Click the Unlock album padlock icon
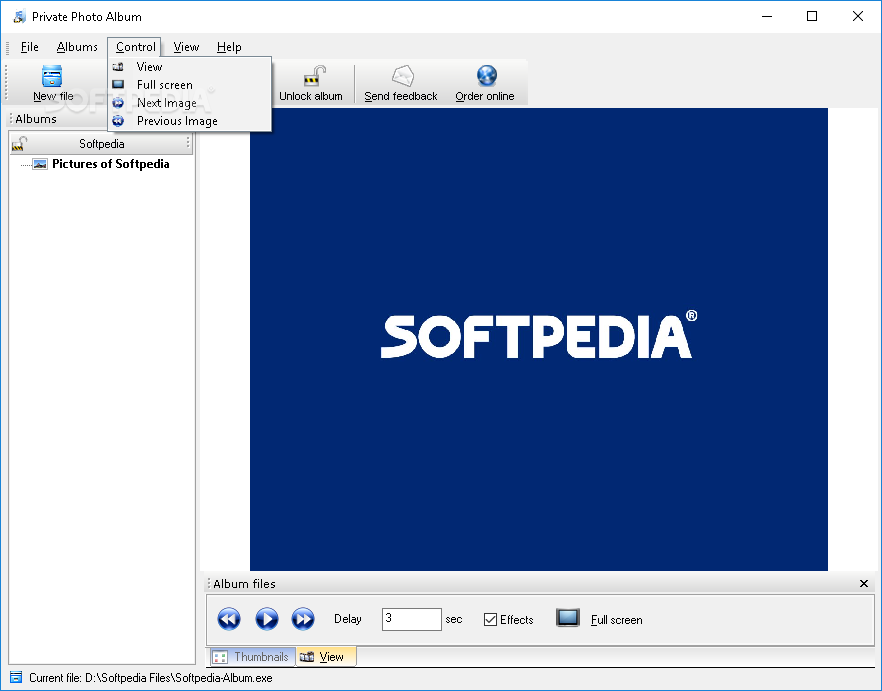Screen dimensions: 882x691 [x=314, y=76]
